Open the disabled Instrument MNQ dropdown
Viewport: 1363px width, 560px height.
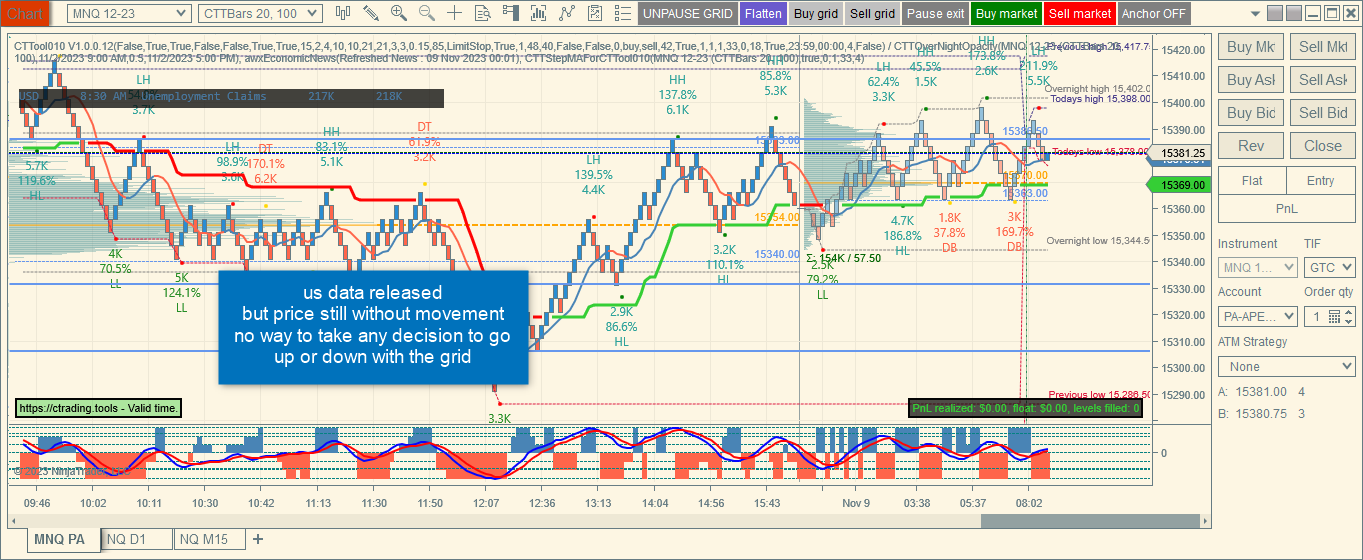[x=1257, y=267]
